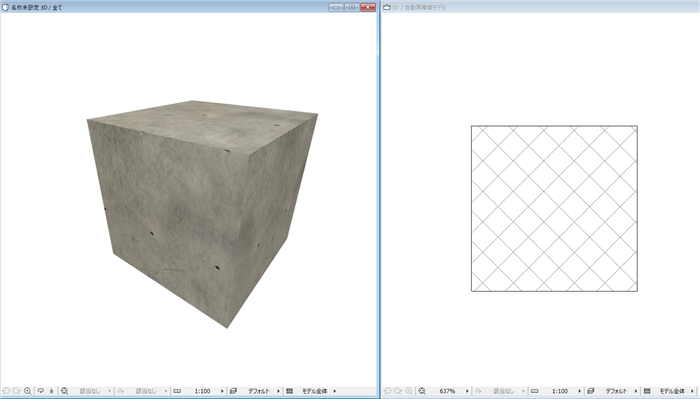
Task: Click Fit in Window icon in 3D window
Action: coord(64,391)
